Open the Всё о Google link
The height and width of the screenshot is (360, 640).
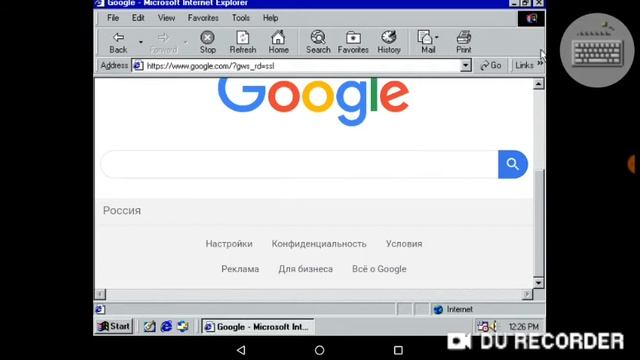(379, 269)
